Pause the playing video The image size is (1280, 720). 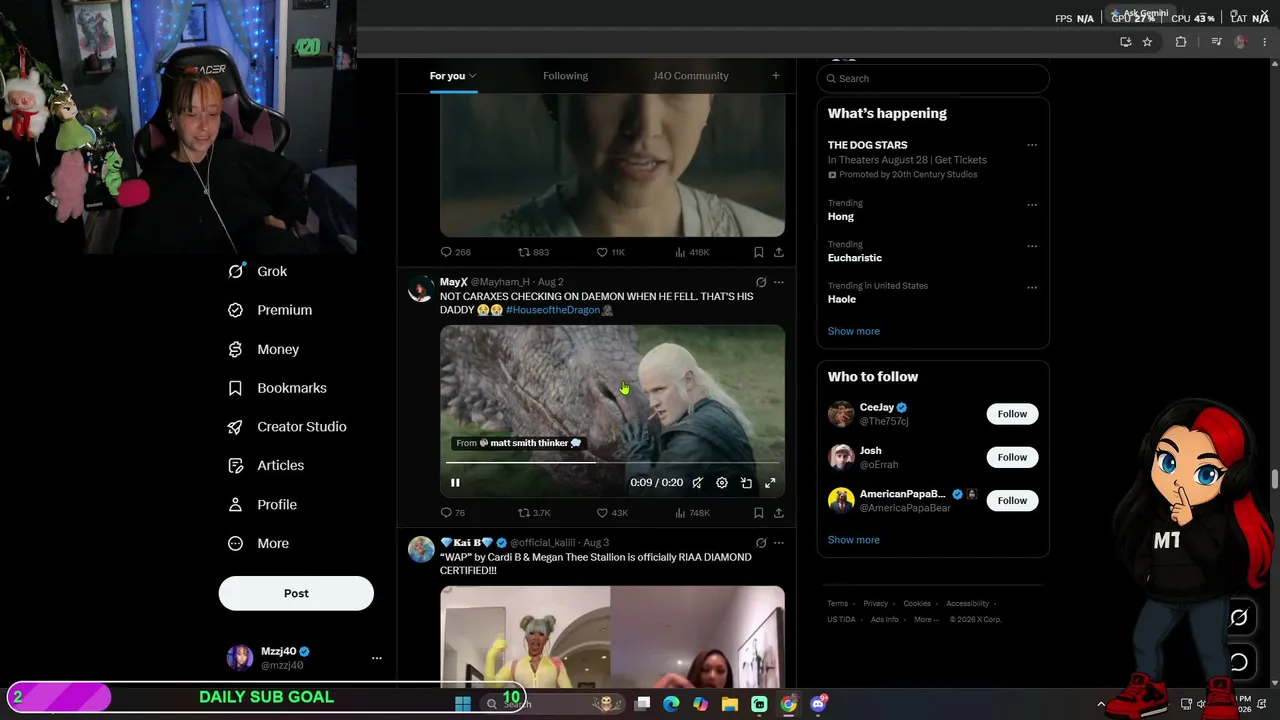(x=455, y=483)
